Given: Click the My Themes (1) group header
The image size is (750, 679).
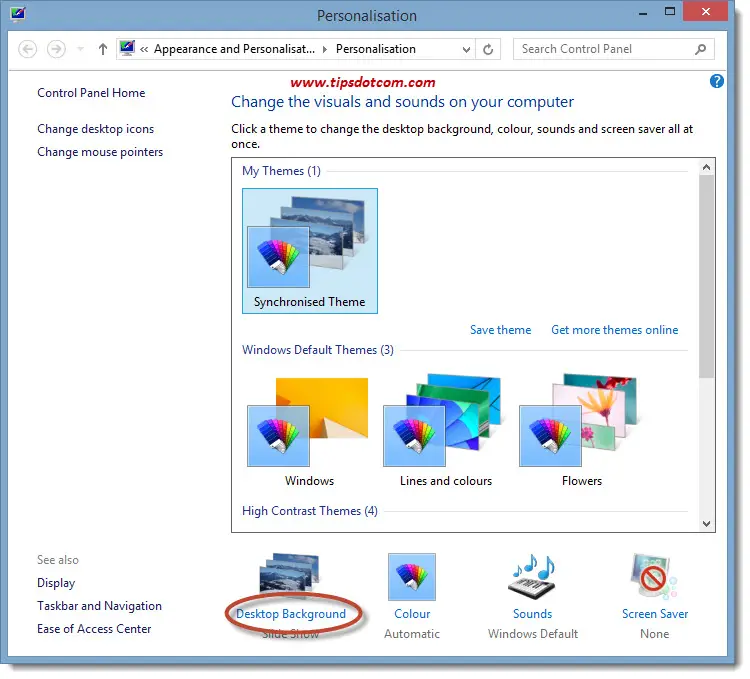Looking at the screenshot, I should 281,171.
